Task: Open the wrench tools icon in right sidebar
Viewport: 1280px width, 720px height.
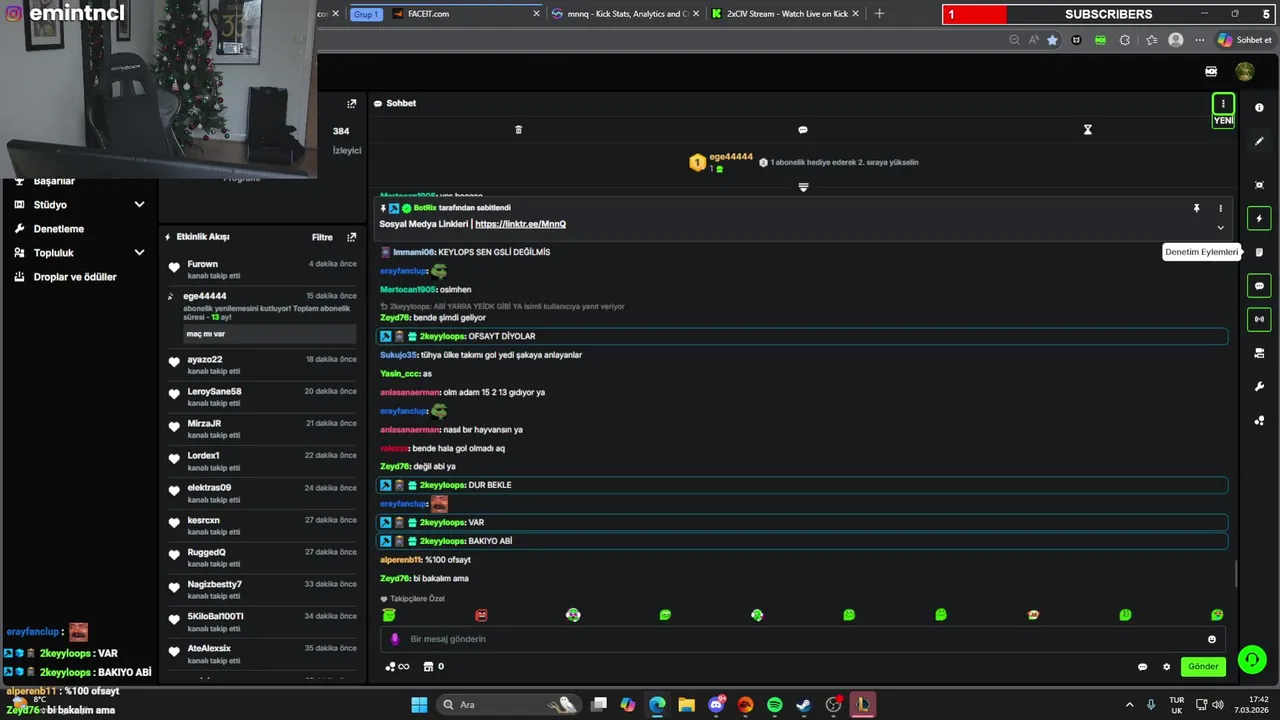Action: [x=1259, y=387]
